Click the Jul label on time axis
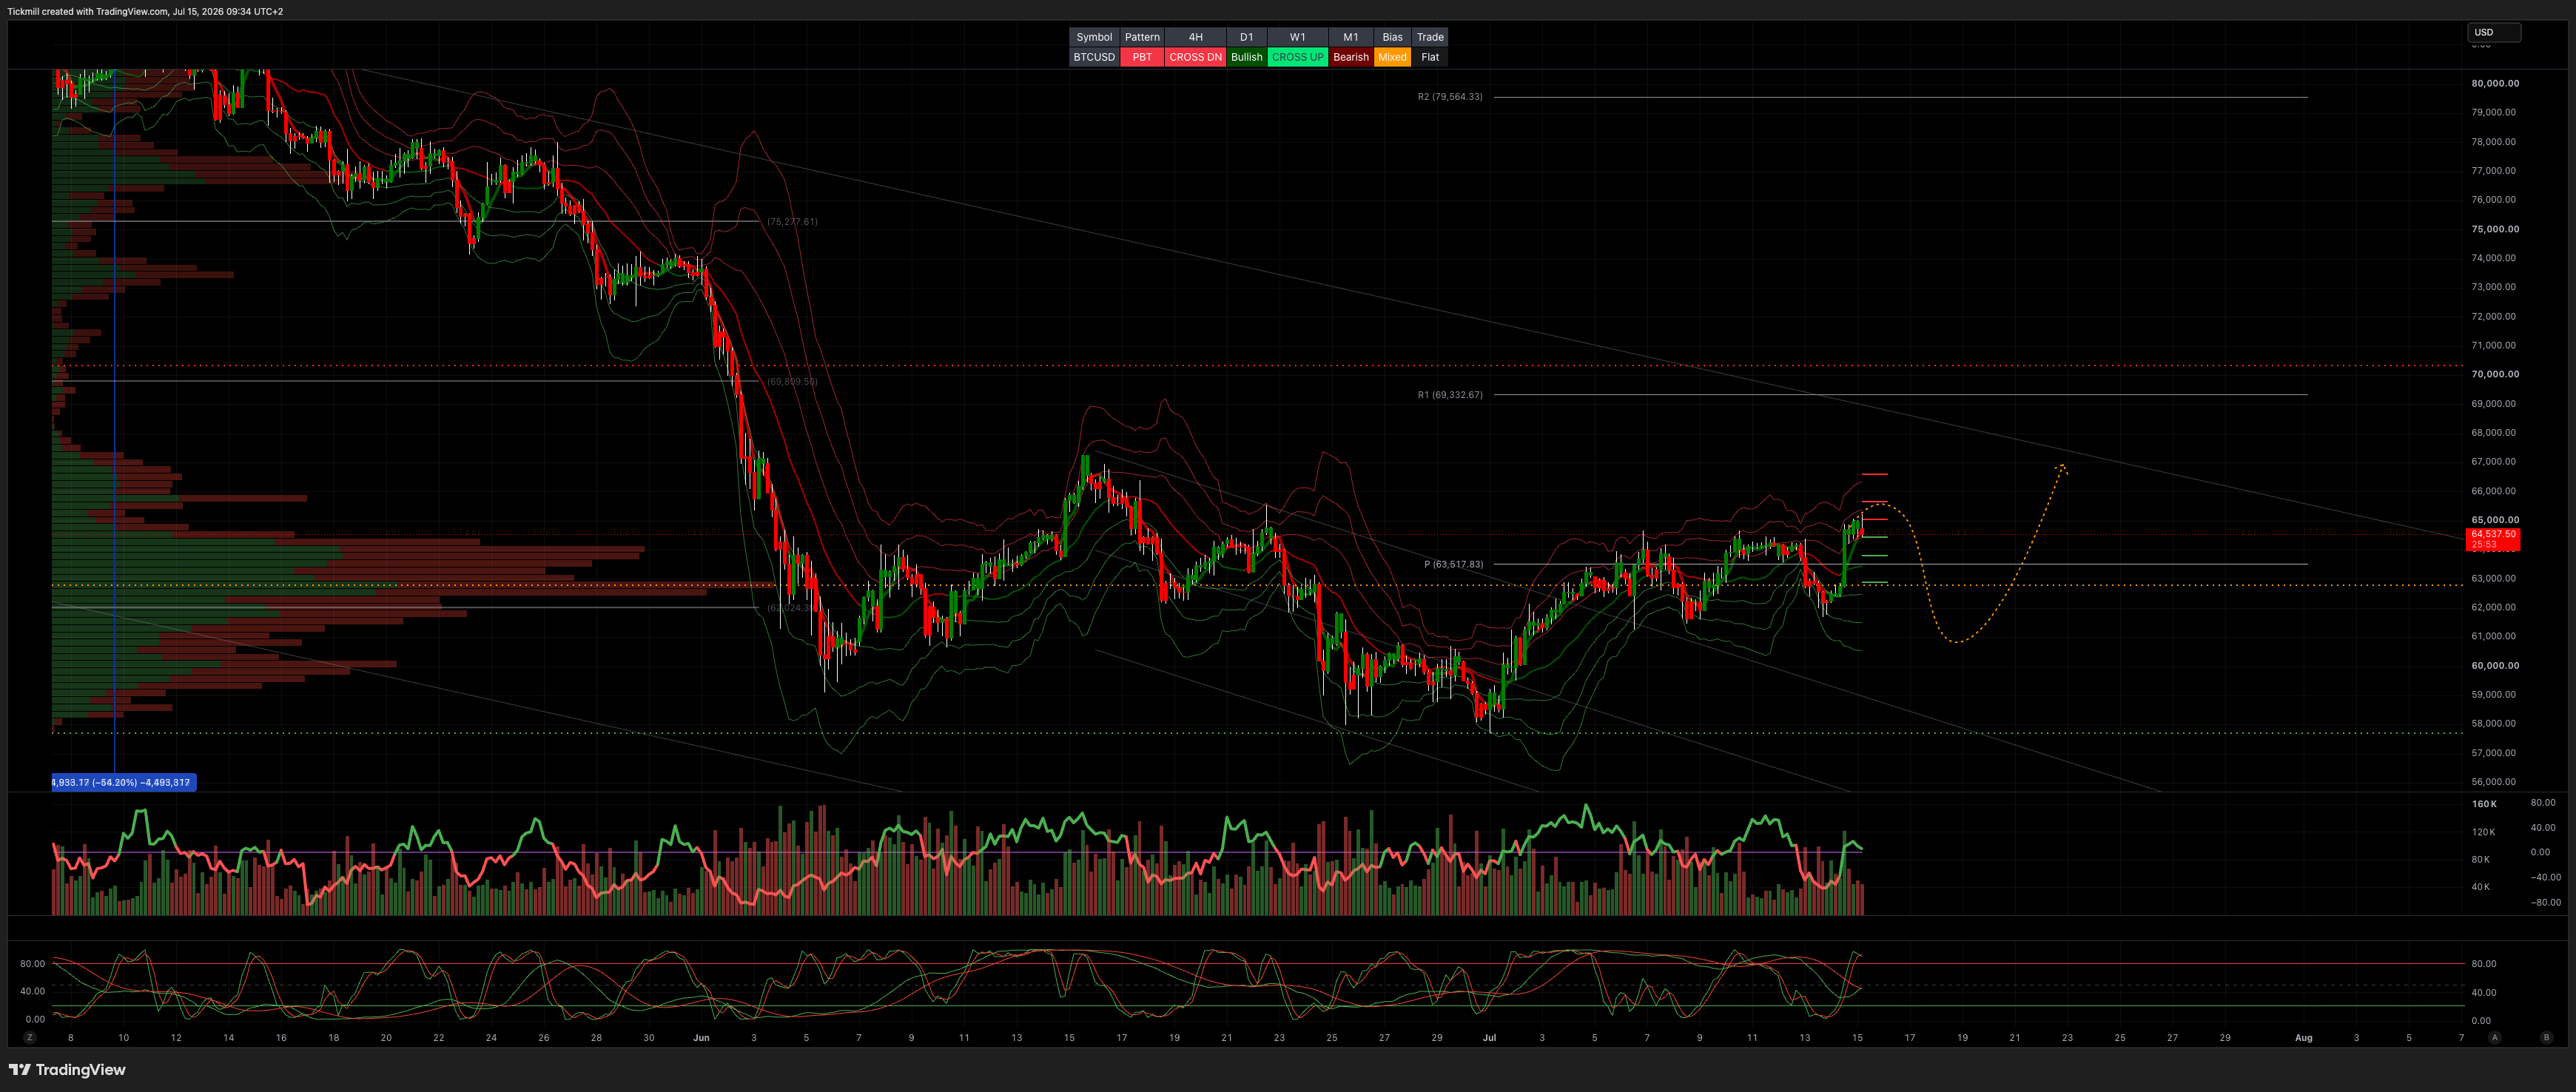The height and width of the screenshot is (1092, 2576). (x=1489, y=1038)
